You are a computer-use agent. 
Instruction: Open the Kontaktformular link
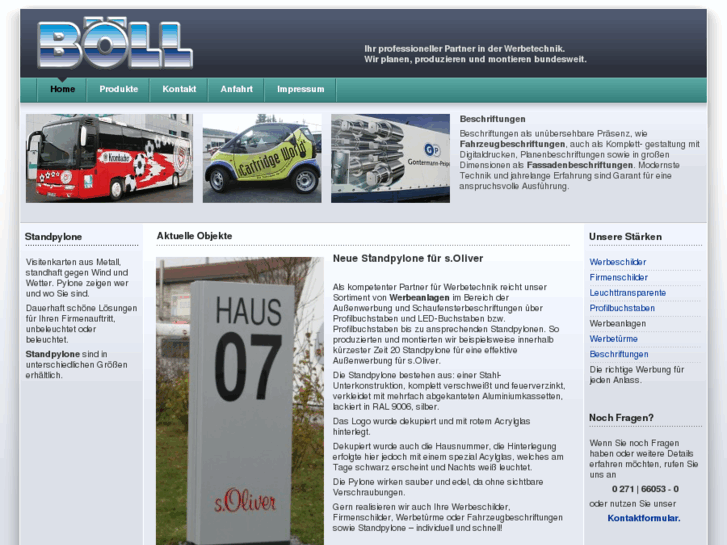[644, 518]
